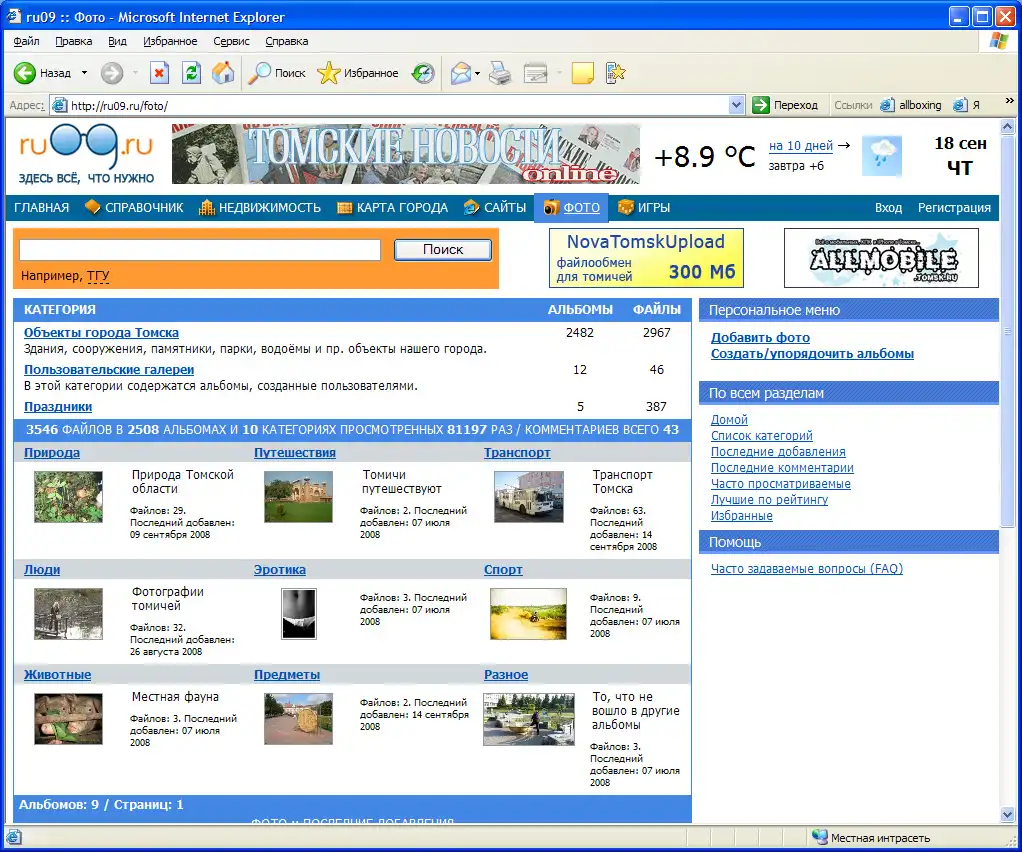Click the Назад back arrow button

tap(42, 73)
